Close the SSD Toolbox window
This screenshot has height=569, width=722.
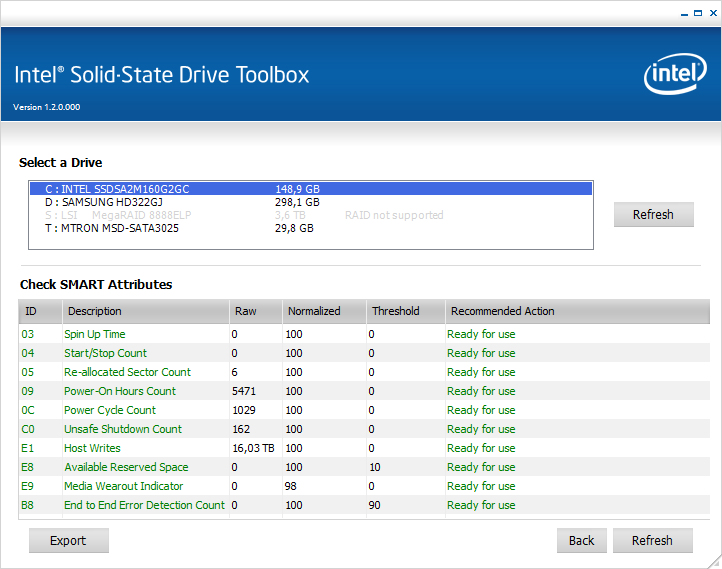tap(713, 13)
